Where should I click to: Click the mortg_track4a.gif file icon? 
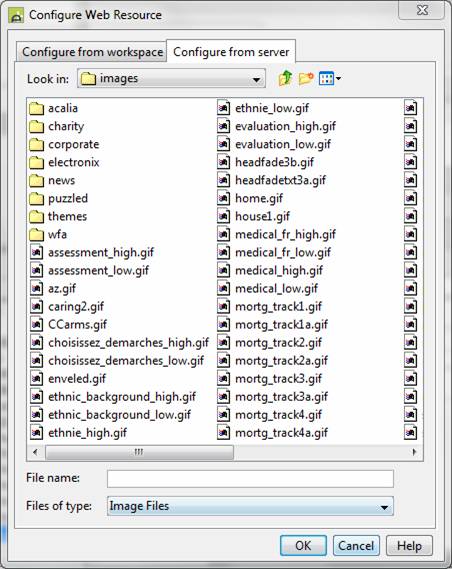point(223,433)
